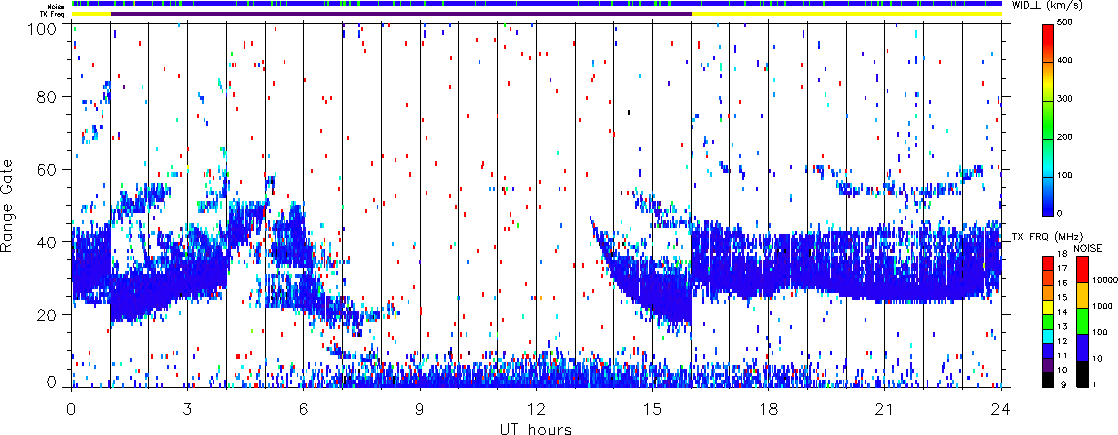The height and width of the screenshot is (435, 1118).
Task: Click the black swatch in NOISE legend
Action: point(1082,374)
